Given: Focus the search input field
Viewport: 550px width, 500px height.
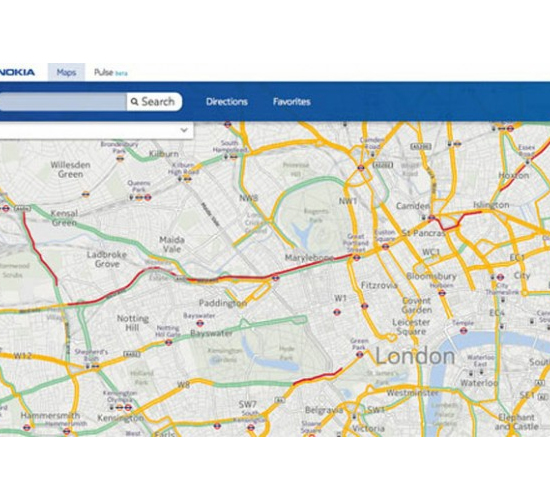Looking at the screenshot, I should 63,102.
